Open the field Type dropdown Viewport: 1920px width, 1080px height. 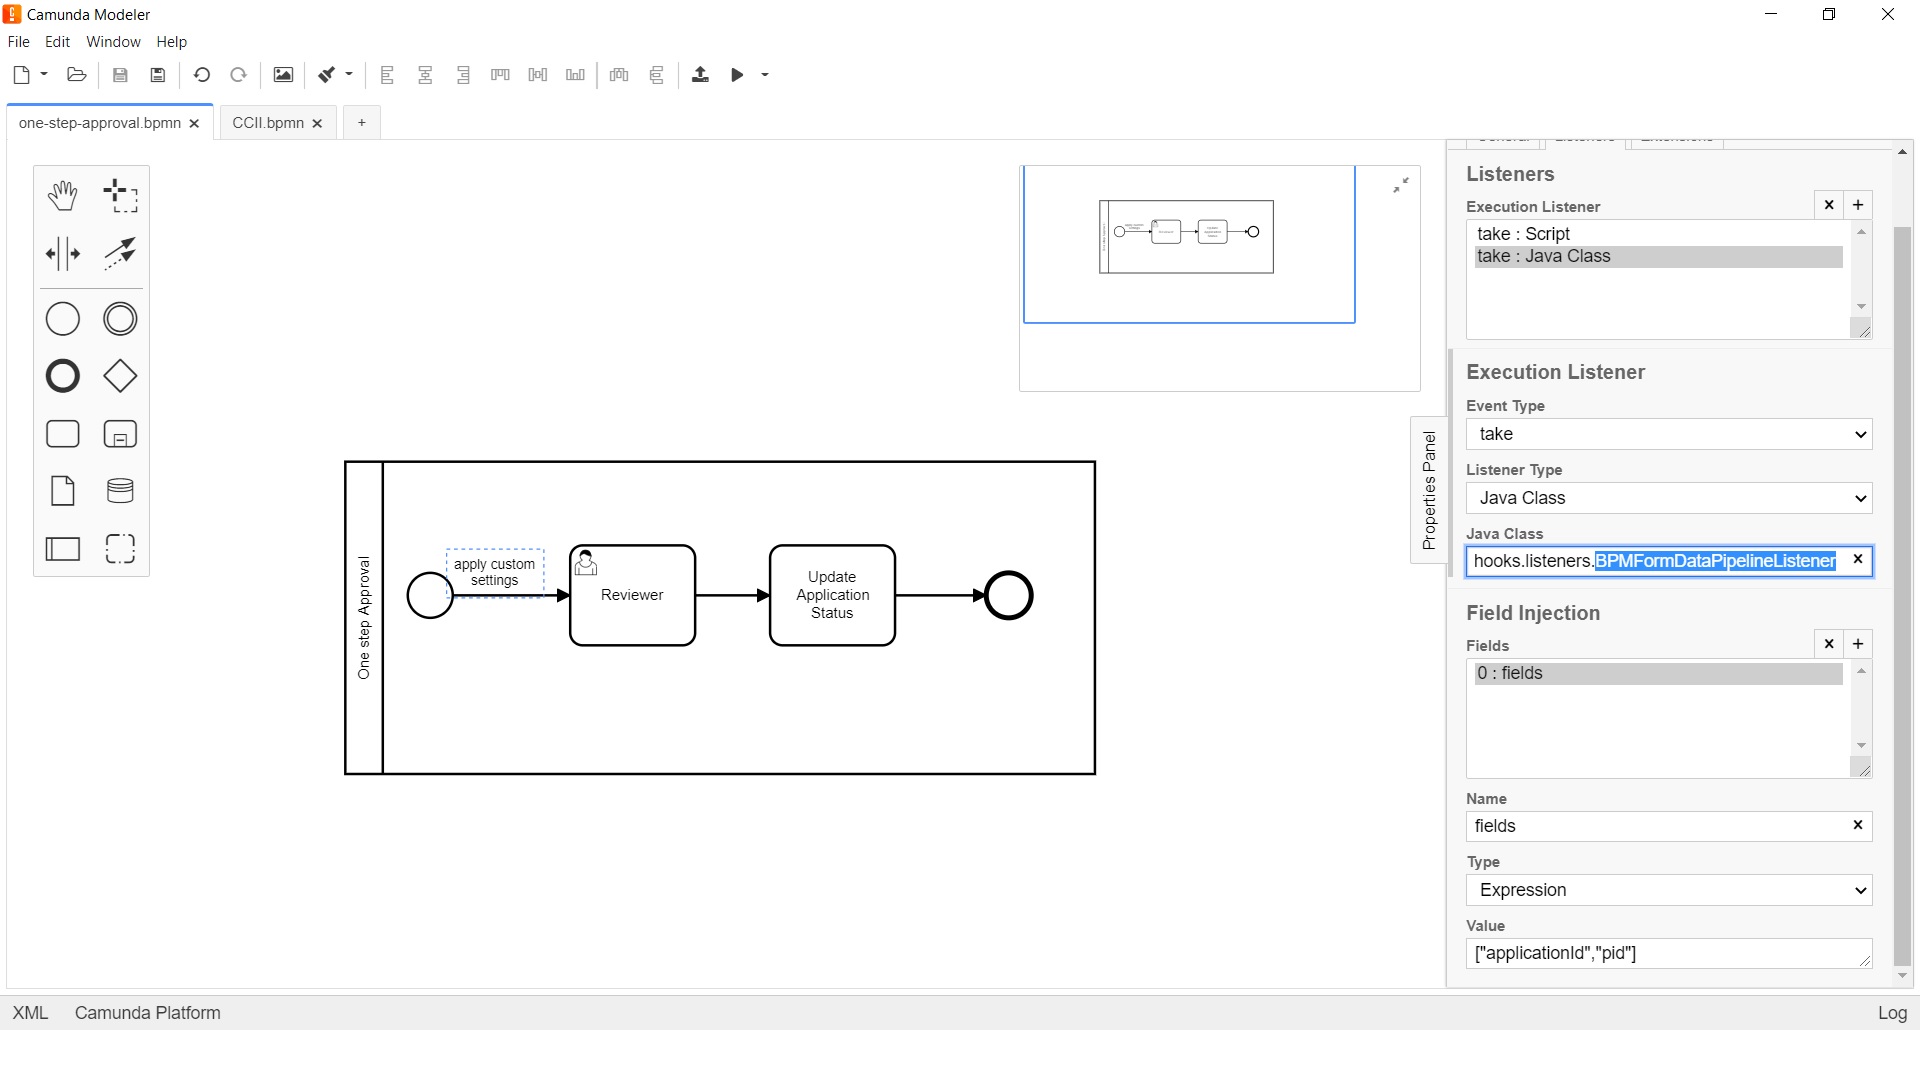pos(1669,890)
